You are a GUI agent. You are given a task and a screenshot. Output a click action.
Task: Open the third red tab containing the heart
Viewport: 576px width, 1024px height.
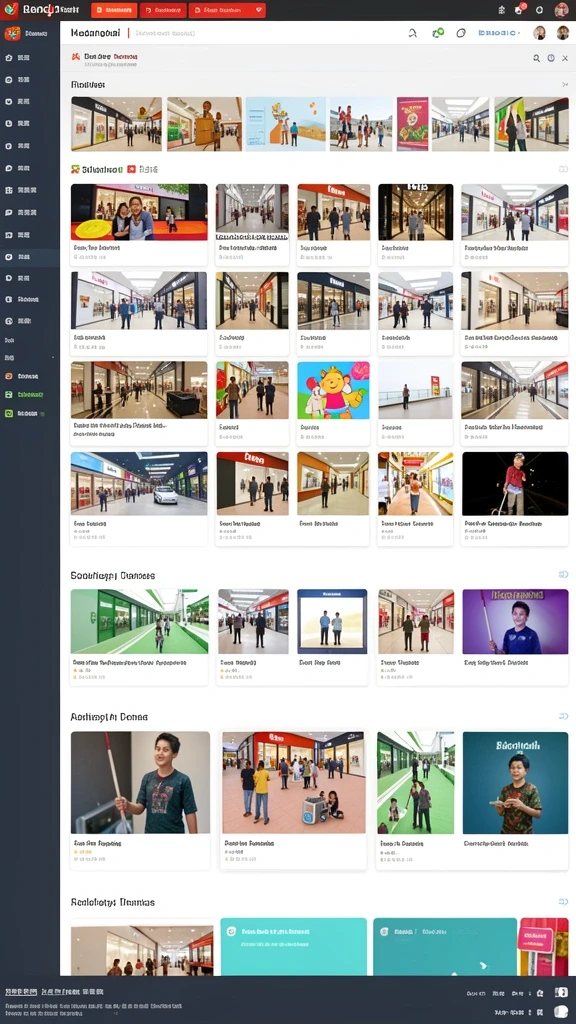[227, 10]
